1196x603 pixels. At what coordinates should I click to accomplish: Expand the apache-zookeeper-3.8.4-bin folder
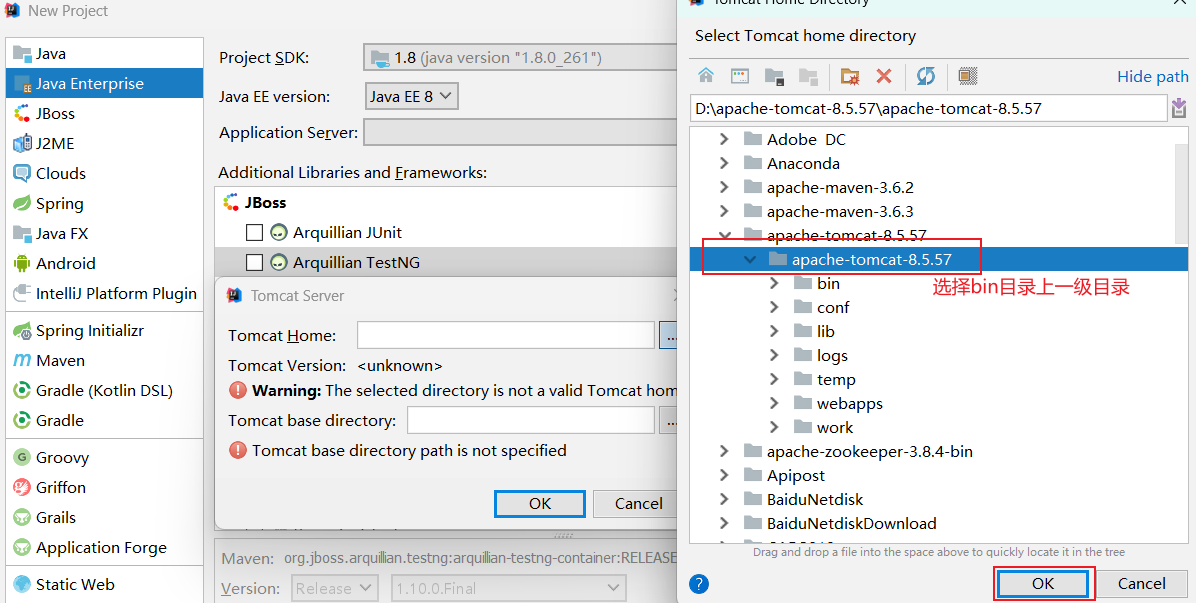coord(725,451)
